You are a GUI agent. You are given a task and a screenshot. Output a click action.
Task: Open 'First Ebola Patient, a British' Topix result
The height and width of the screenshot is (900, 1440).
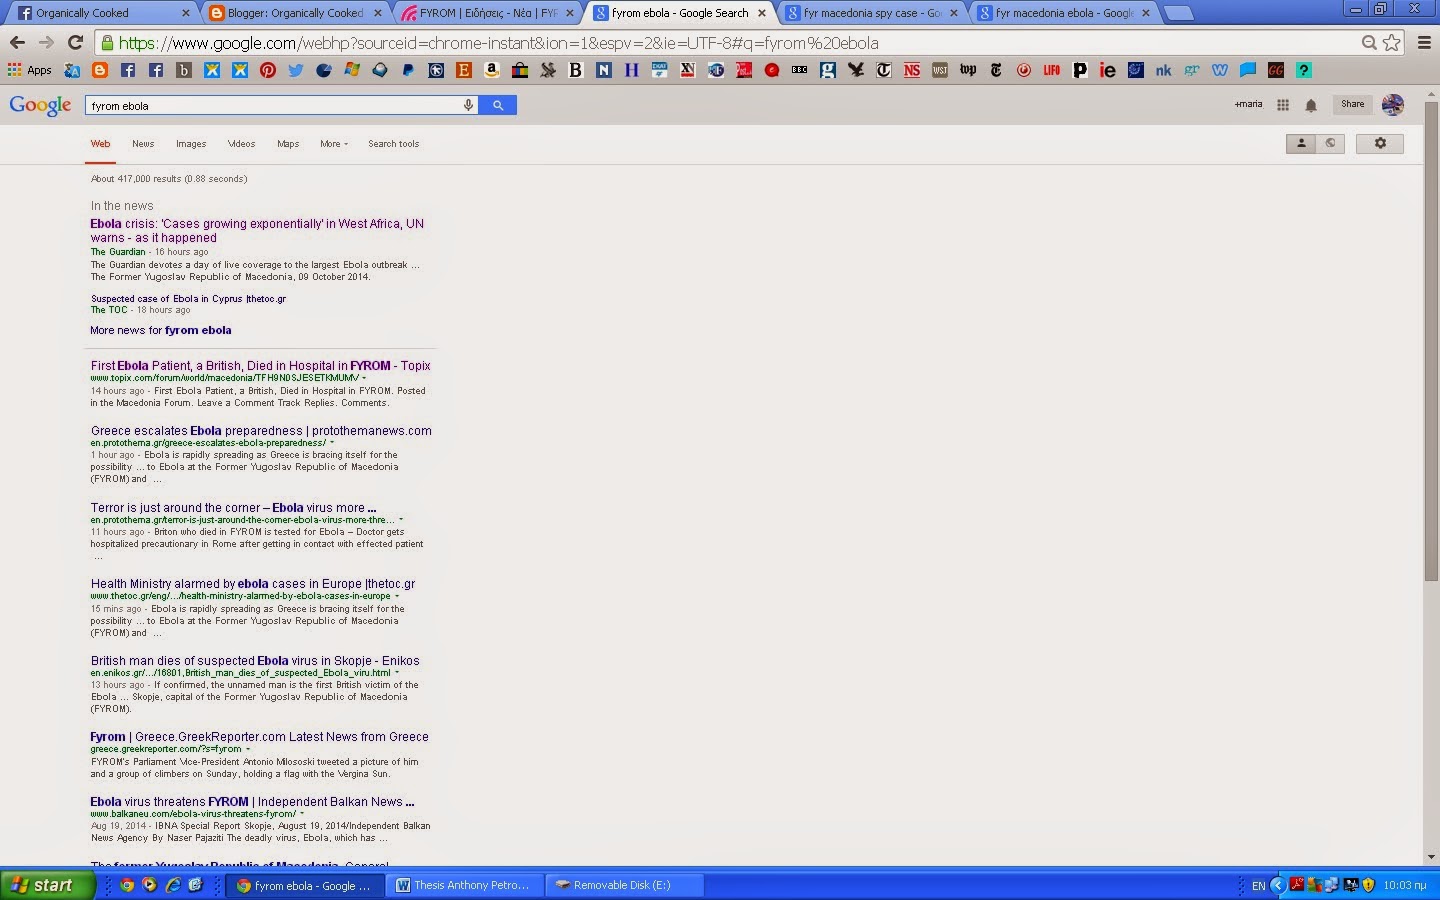[261, 366]
